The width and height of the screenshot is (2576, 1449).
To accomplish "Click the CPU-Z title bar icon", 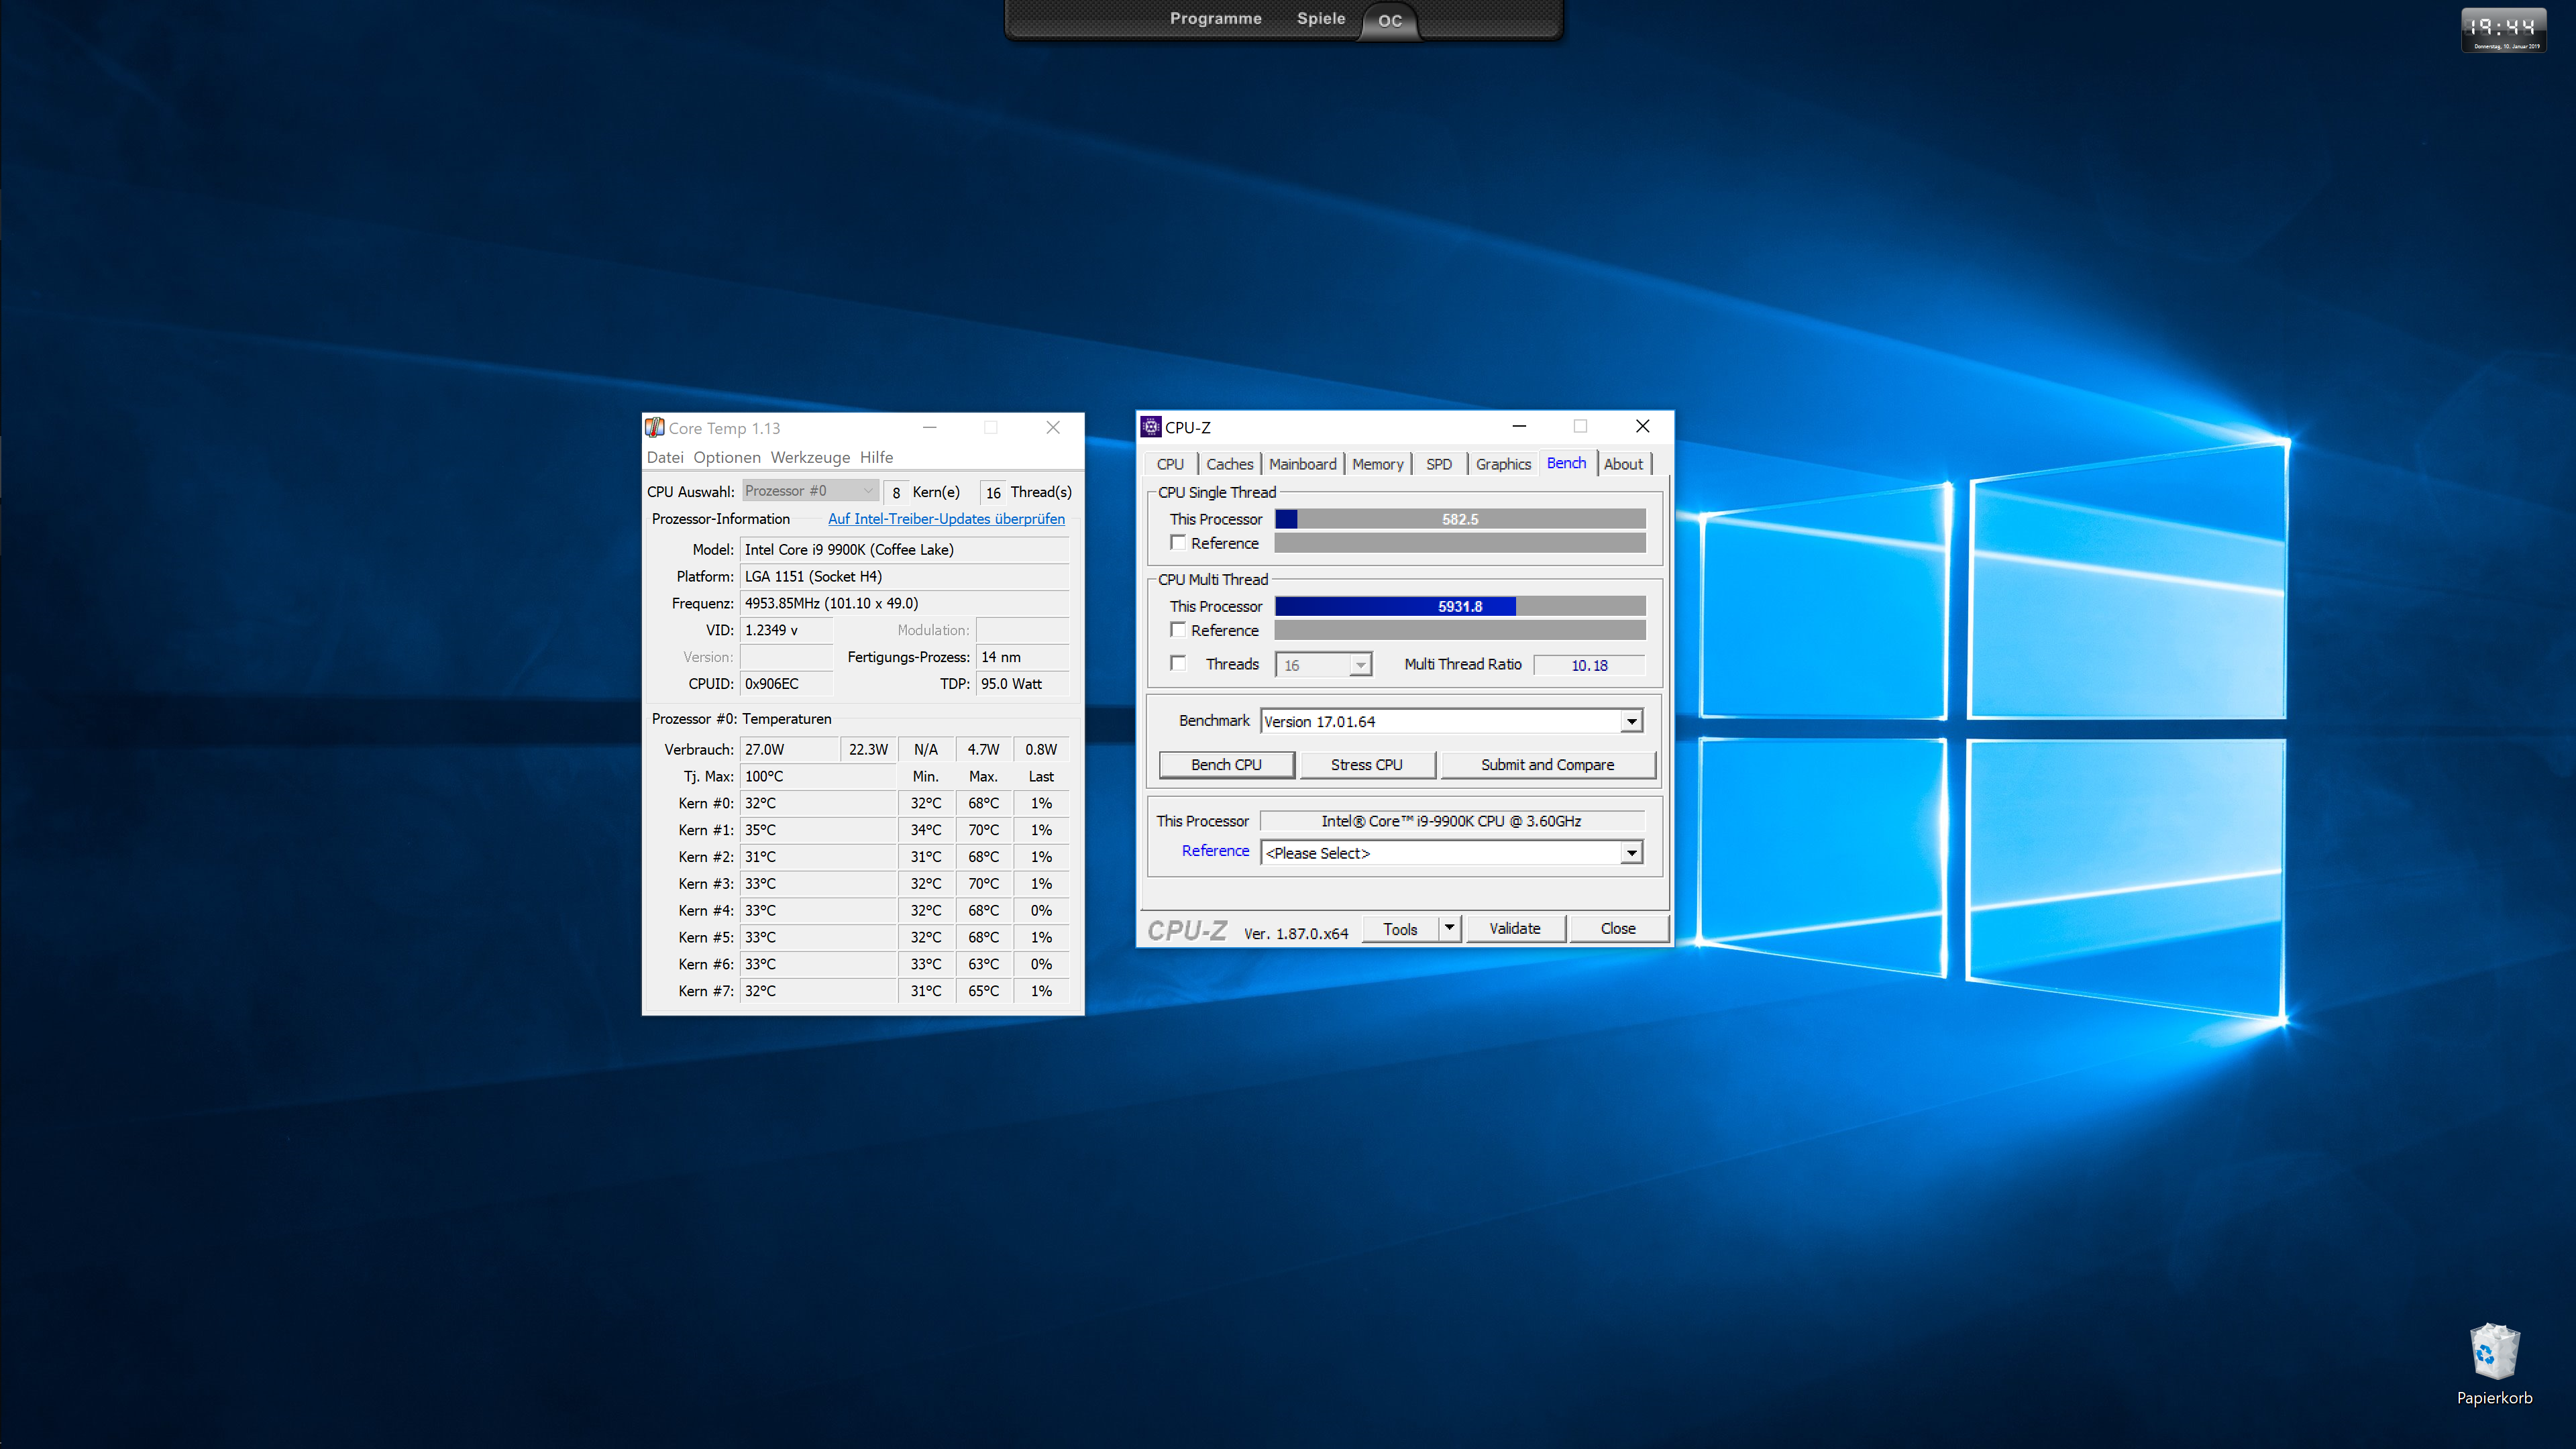I will coord(1151,427).
